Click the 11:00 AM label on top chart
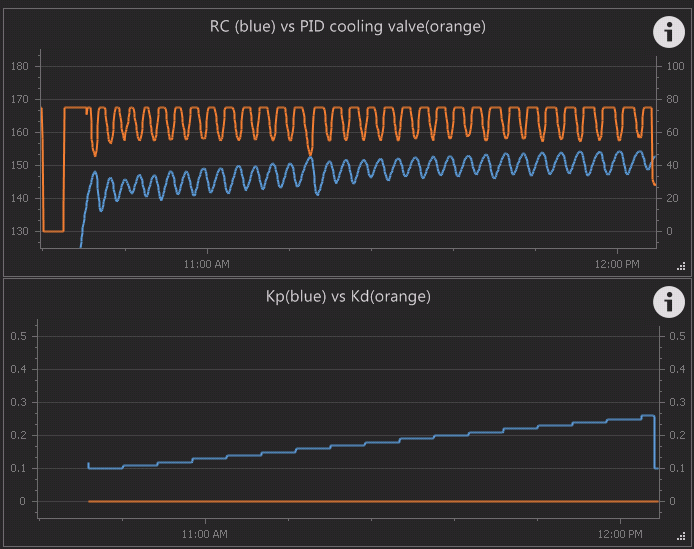The width and height of the screenshot is (694, 549). (207, 264)
